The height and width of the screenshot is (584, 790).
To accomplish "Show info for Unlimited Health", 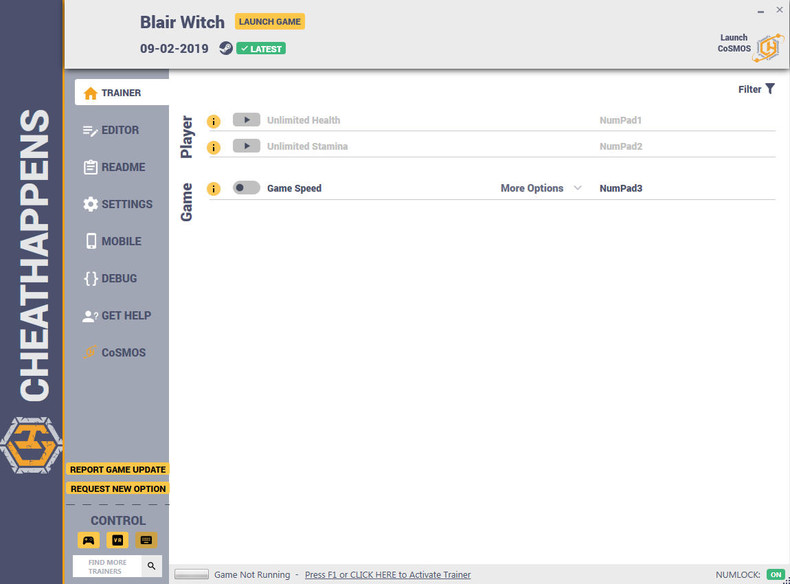I will tap(214, 121).
